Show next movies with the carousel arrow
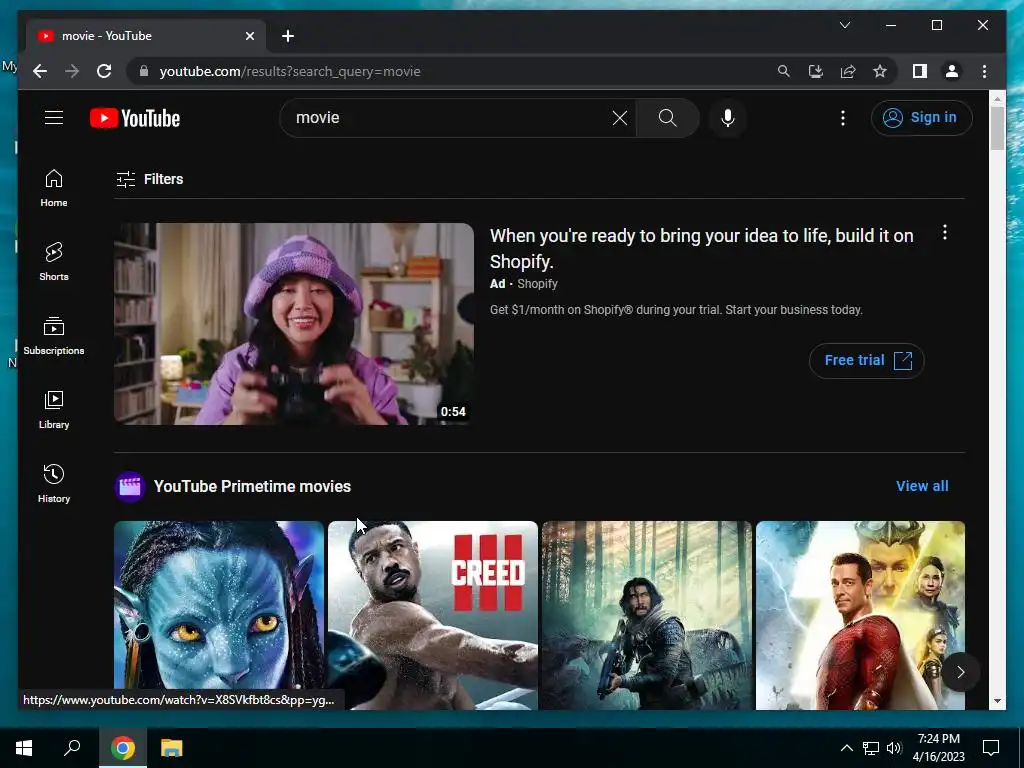Screen dimensions: 1024x768 [x=961, y=672]
